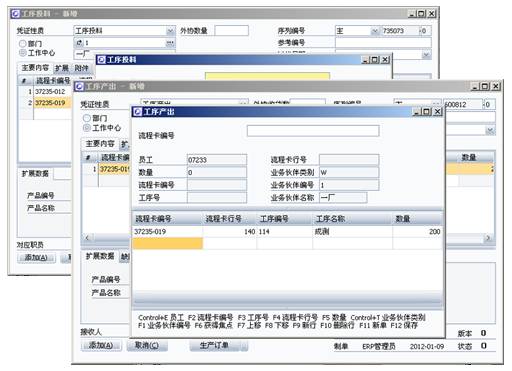Screen dimensions: 512x371
Task: Open the ellipsis browse button in the 工序投料 - 新增 window
Action: [170, 43]
